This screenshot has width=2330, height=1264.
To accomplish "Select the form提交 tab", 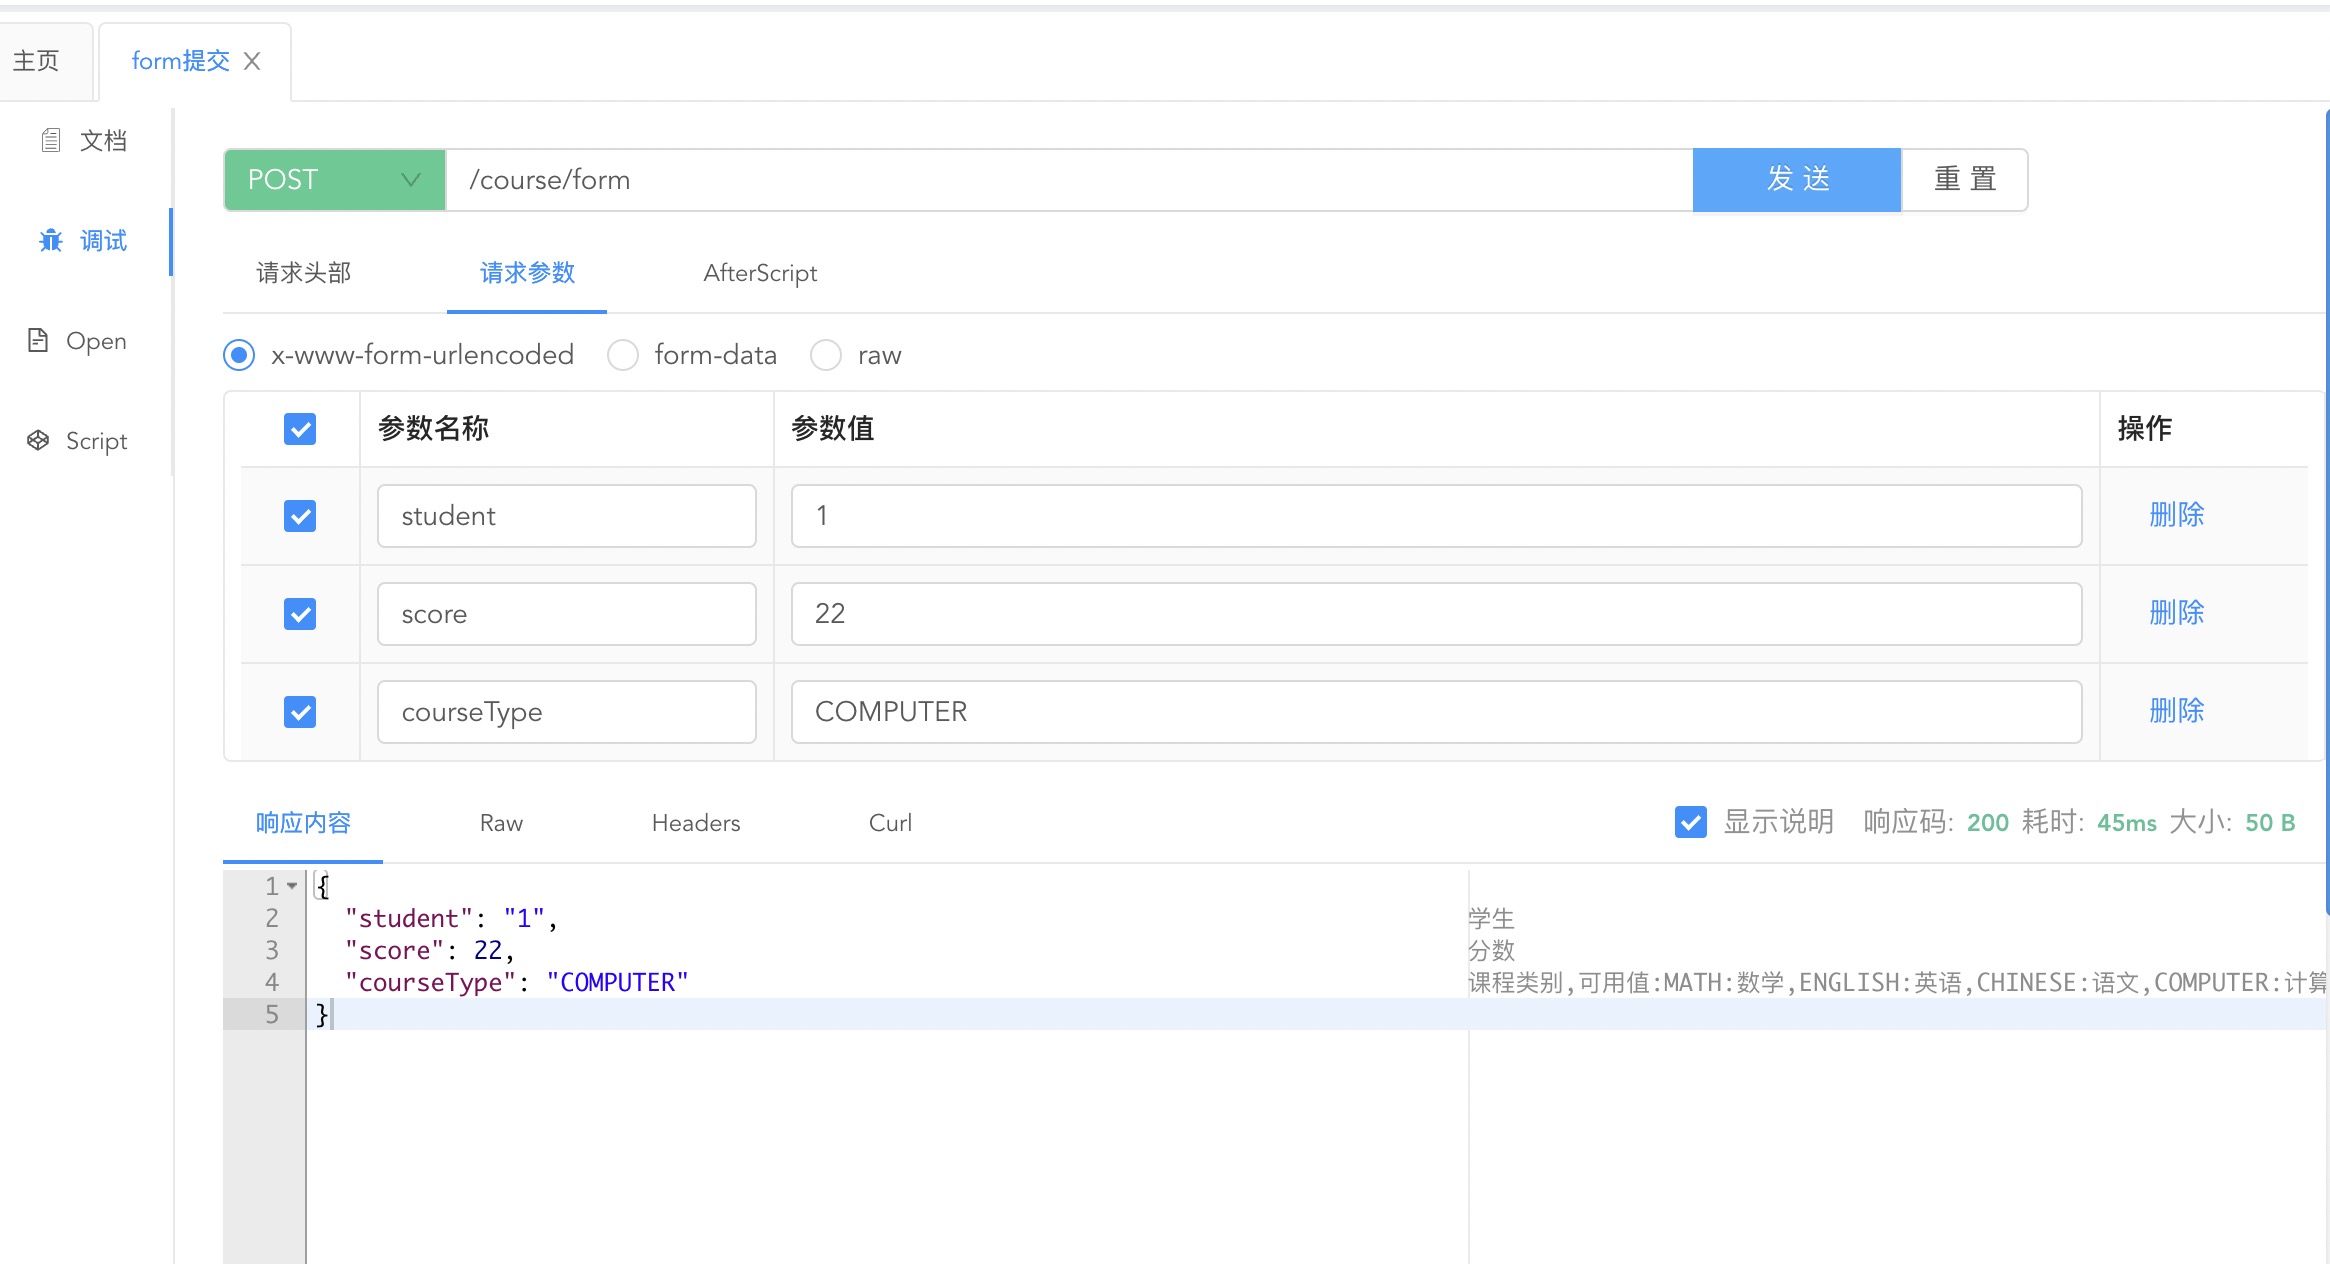I will click(x=180, y=61).
